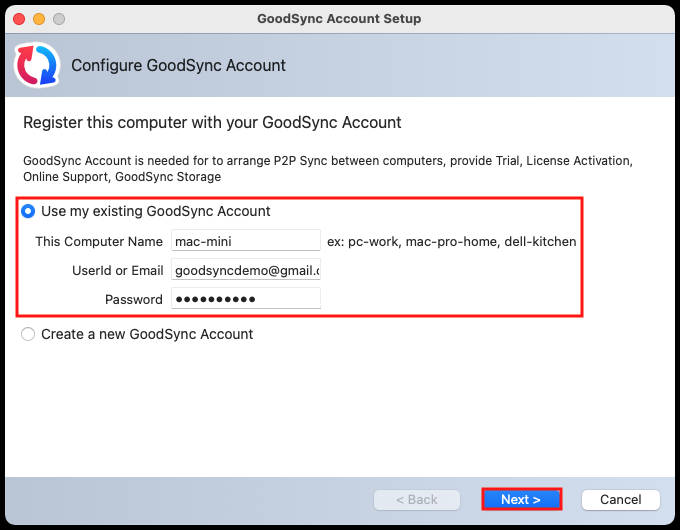Click the GoodSync Account Setup title bar
Screen dimensions: 680x530
[x=339, y=19]
